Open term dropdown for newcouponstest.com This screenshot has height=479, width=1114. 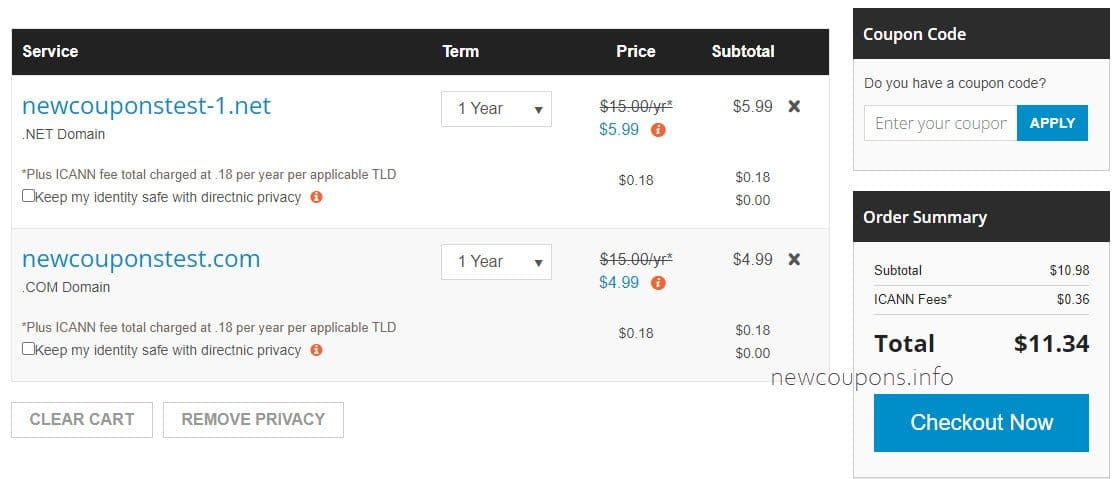pyautogui.click(x=496, y=261)
